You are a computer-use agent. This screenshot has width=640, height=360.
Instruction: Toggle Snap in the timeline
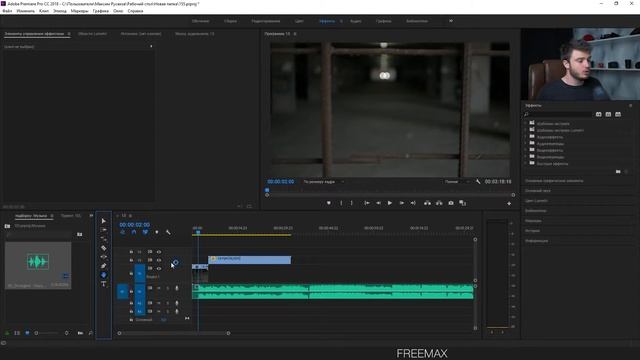coord(134,232)
